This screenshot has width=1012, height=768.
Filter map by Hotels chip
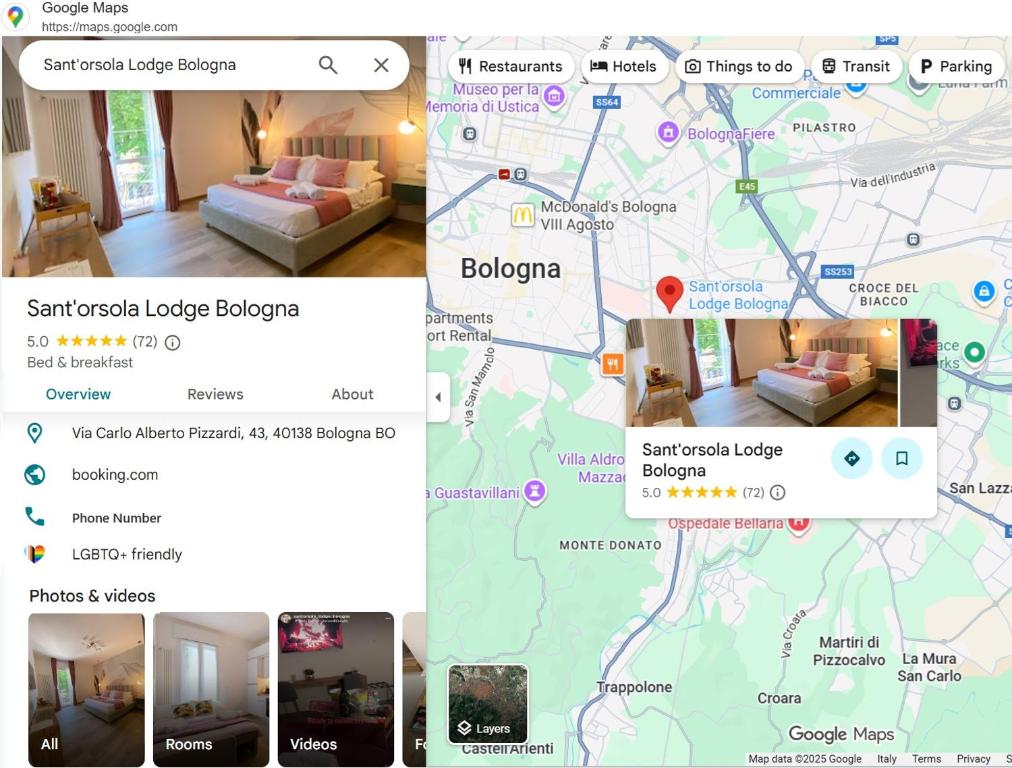tap(623, 66)
